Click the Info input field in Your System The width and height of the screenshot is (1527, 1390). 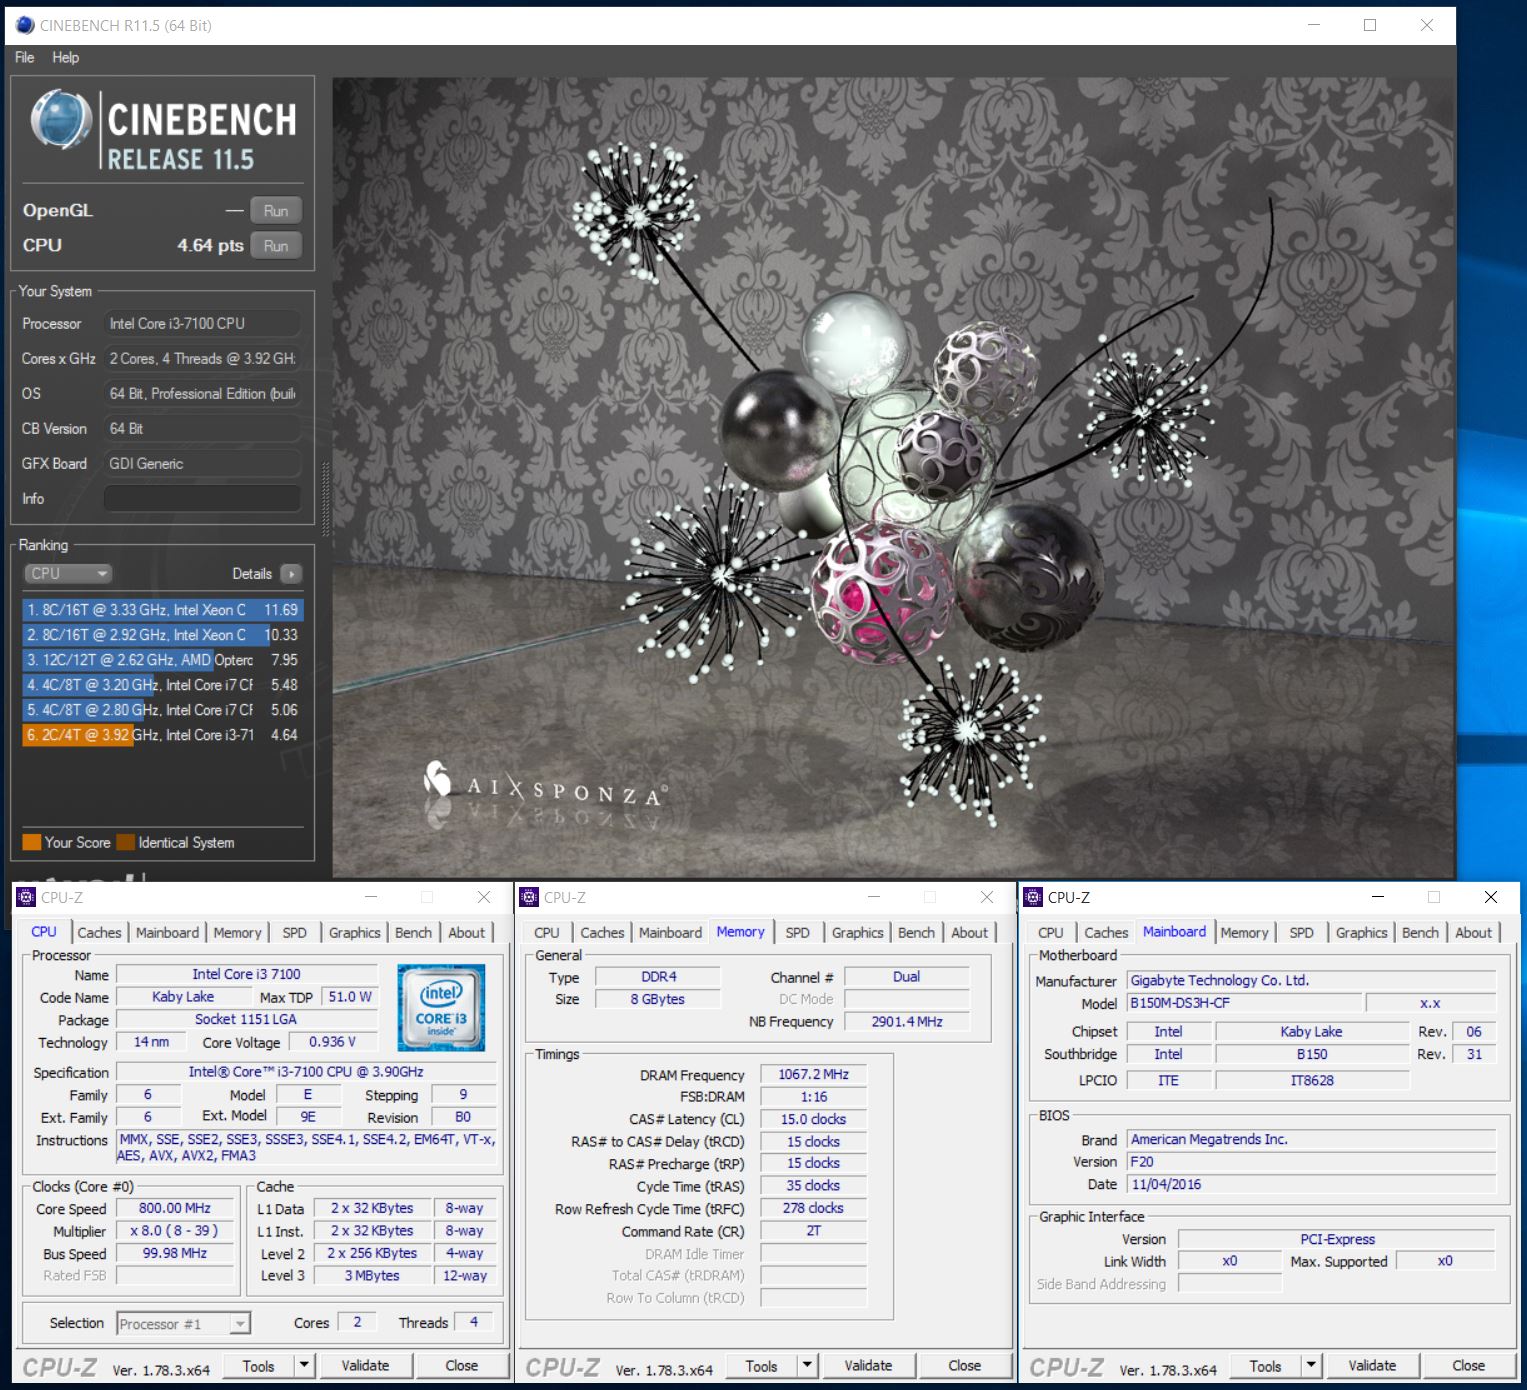(x=203, y=498)
